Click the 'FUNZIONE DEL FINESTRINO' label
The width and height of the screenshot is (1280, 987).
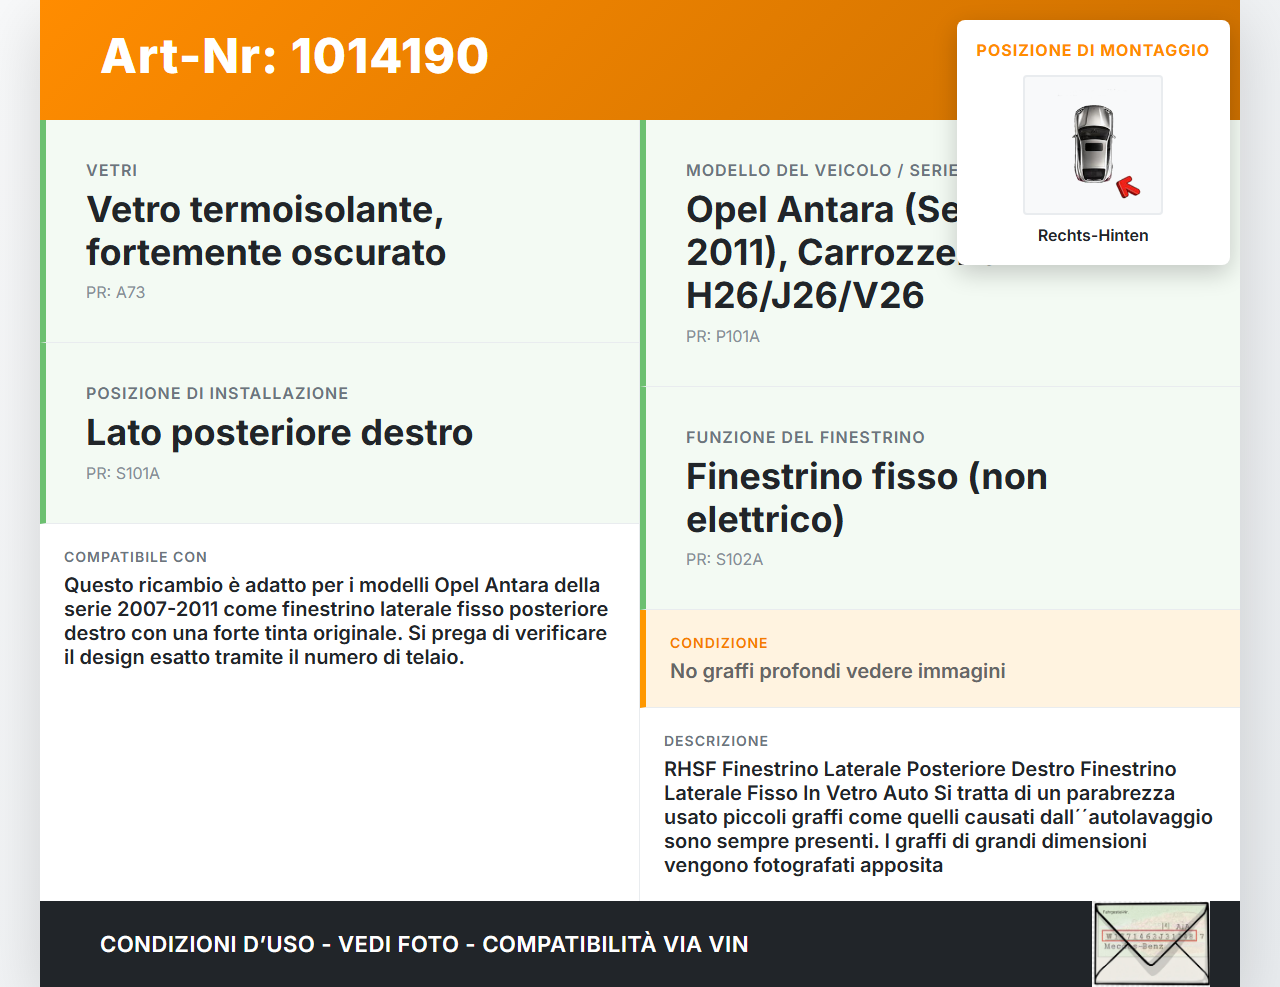[806, 437]
